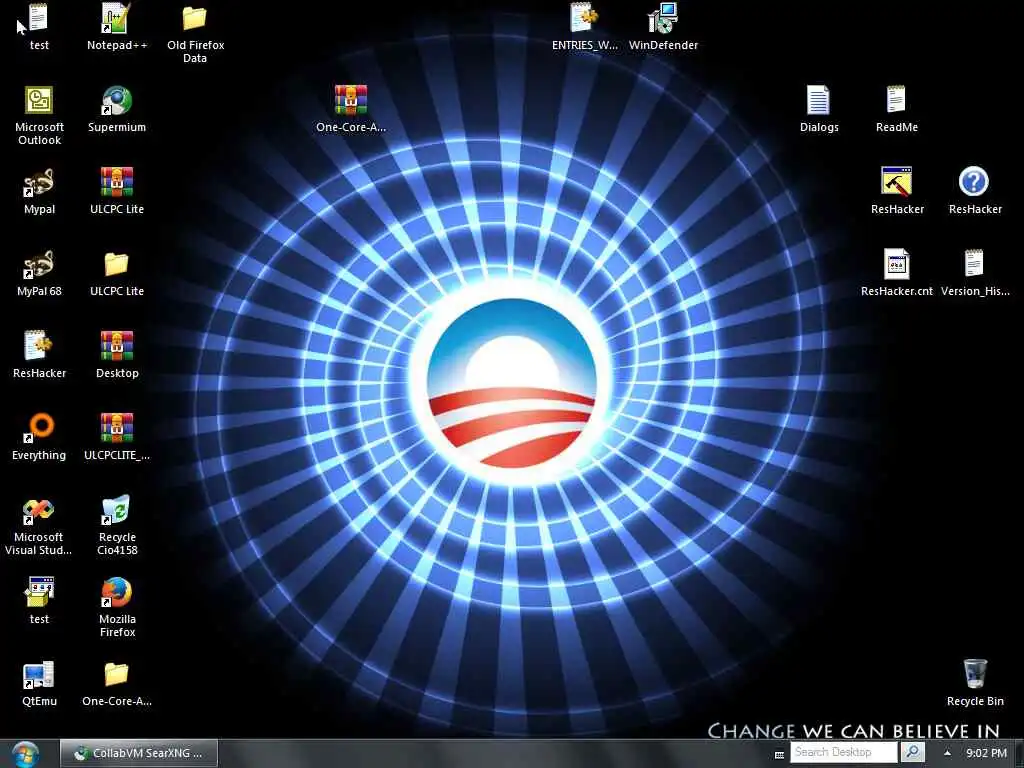
Task: Launch Microsoft Visual Studio shortcut
Action: pos(39,511)
